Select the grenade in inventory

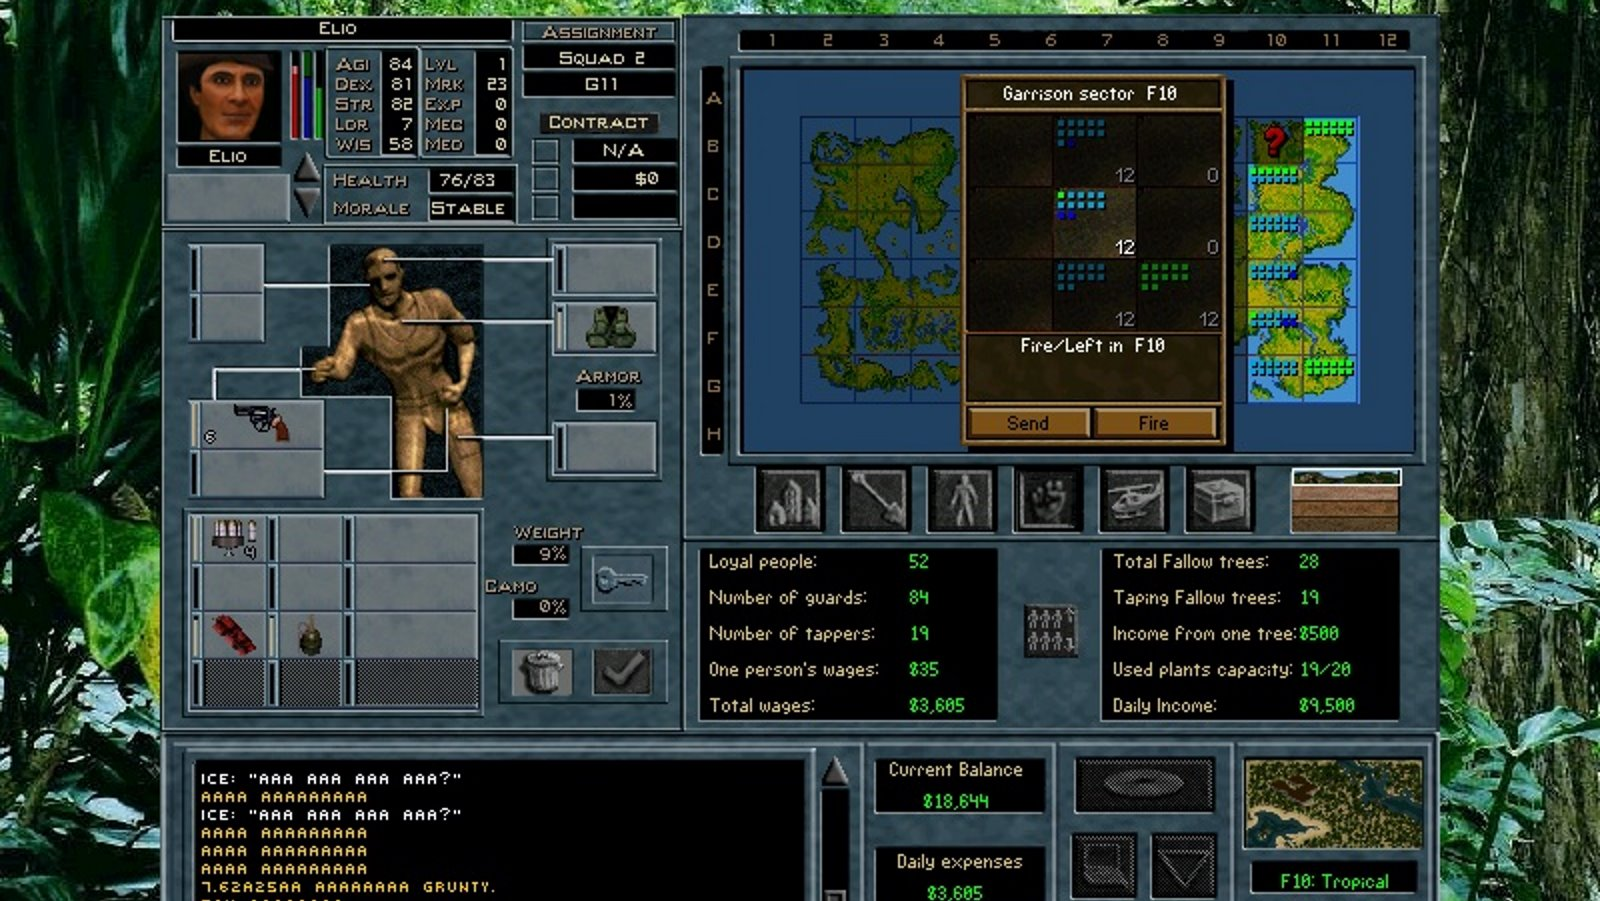click(310, 634)
